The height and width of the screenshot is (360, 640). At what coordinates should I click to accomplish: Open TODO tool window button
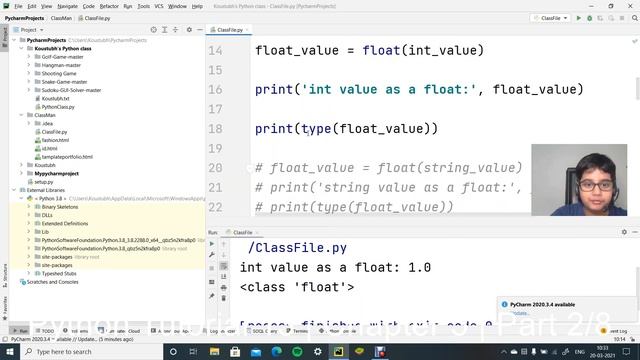[x=45, y=331]
